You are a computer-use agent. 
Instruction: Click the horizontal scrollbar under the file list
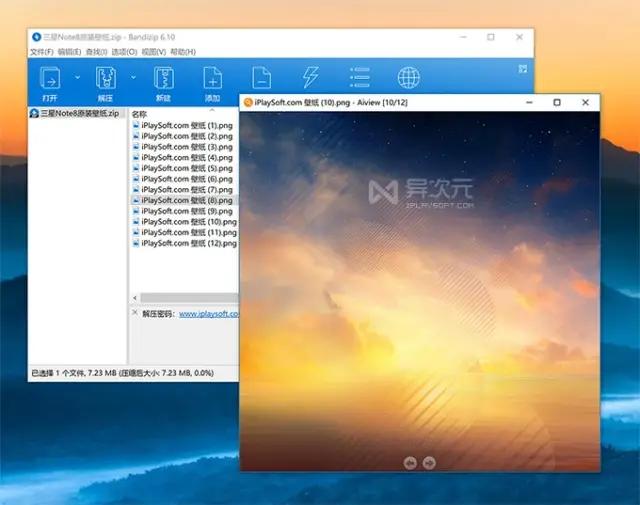189,298
